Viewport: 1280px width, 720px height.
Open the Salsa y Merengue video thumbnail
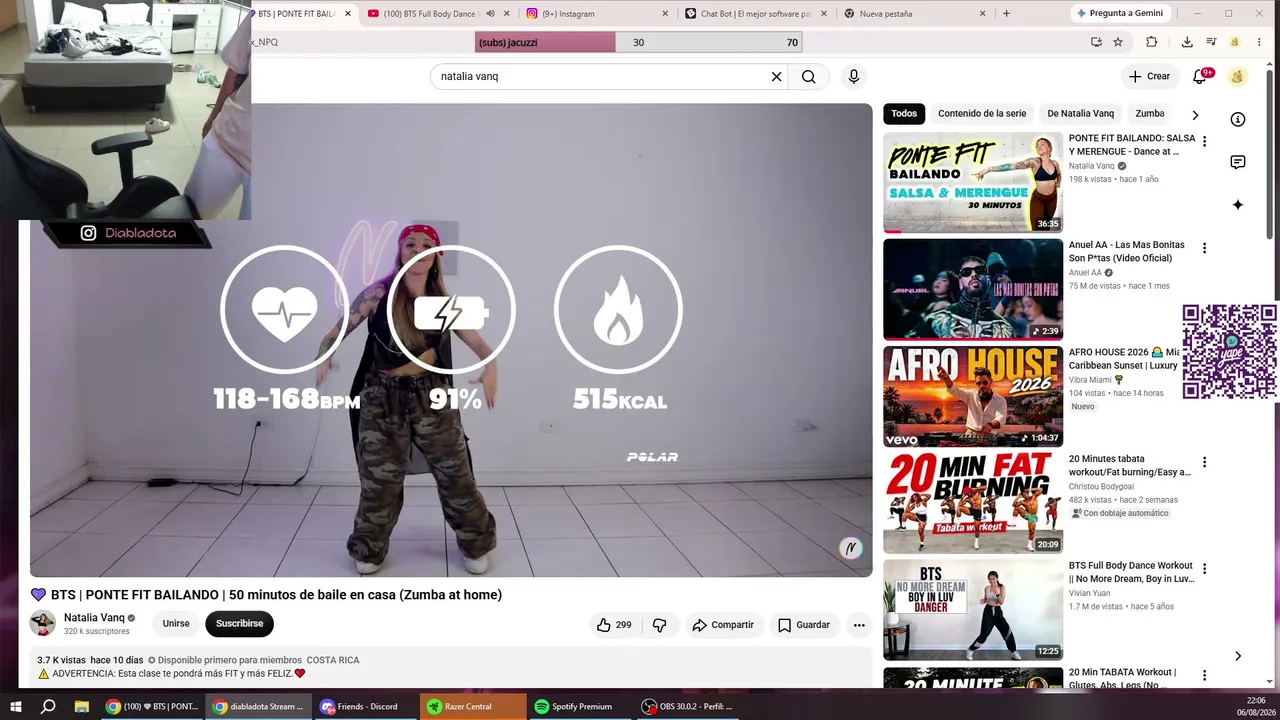(x=973, y=183)
